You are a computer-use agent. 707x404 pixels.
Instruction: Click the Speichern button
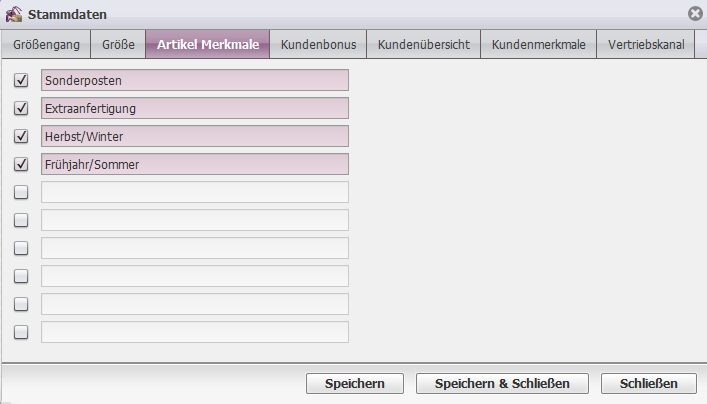coord(355,383)
